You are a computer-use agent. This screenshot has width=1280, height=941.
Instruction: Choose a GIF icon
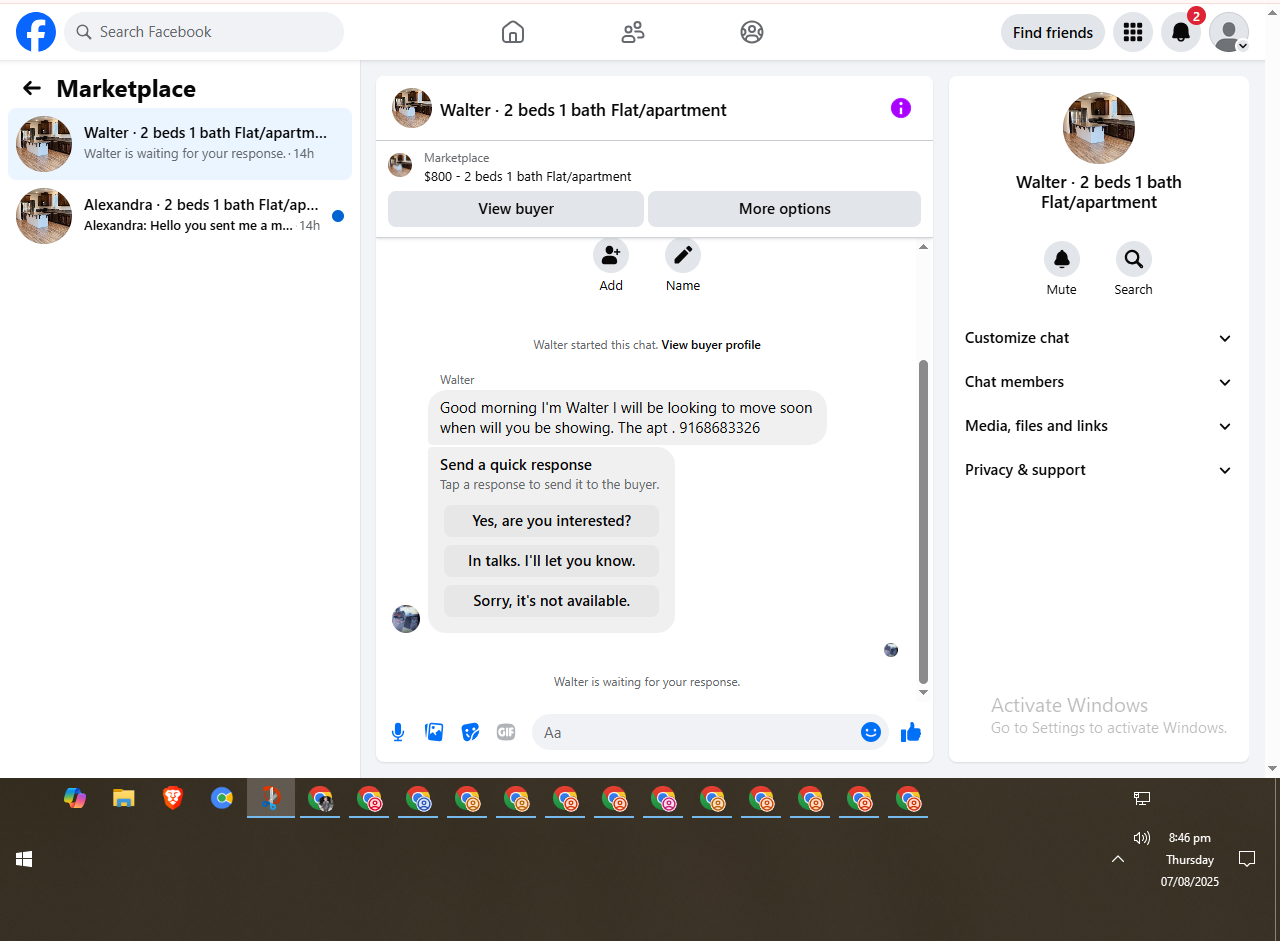click(506, 732)
